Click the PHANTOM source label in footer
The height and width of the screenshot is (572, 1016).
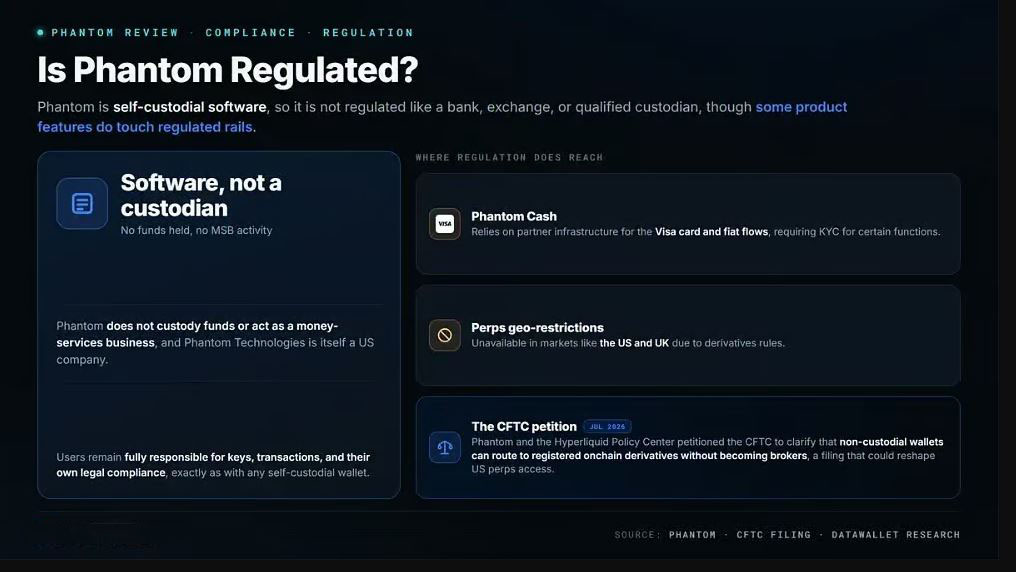(692, 534)
